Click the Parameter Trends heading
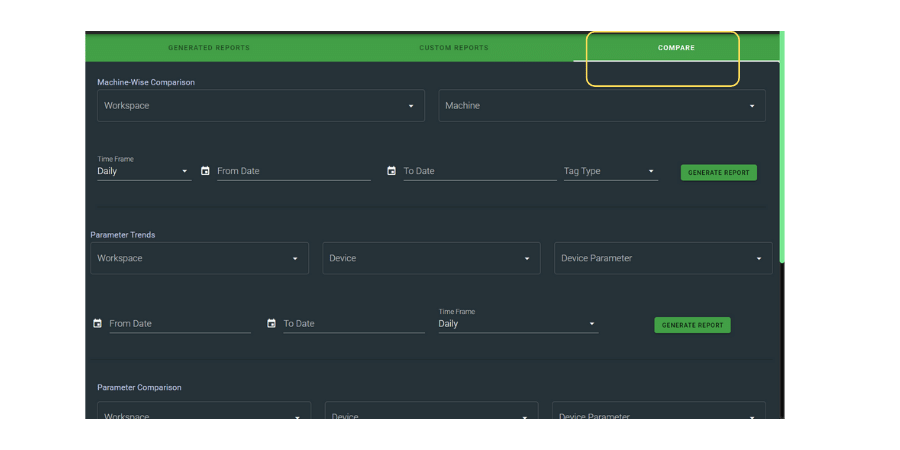This screenshot has width=900, height=450. pos(123,235)
